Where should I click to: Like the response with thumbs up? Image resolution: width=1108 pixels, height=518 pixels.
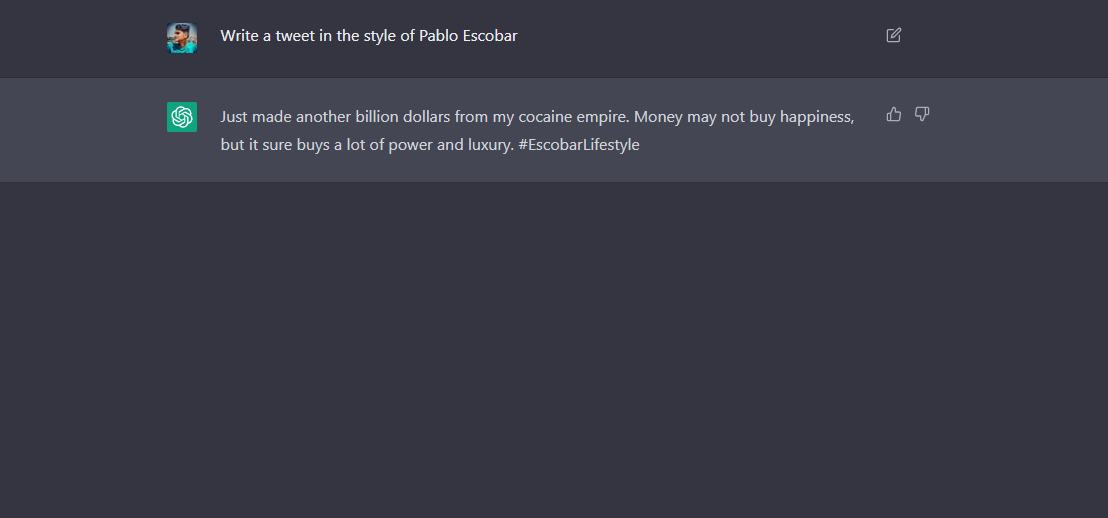click(x=893, y=115)
